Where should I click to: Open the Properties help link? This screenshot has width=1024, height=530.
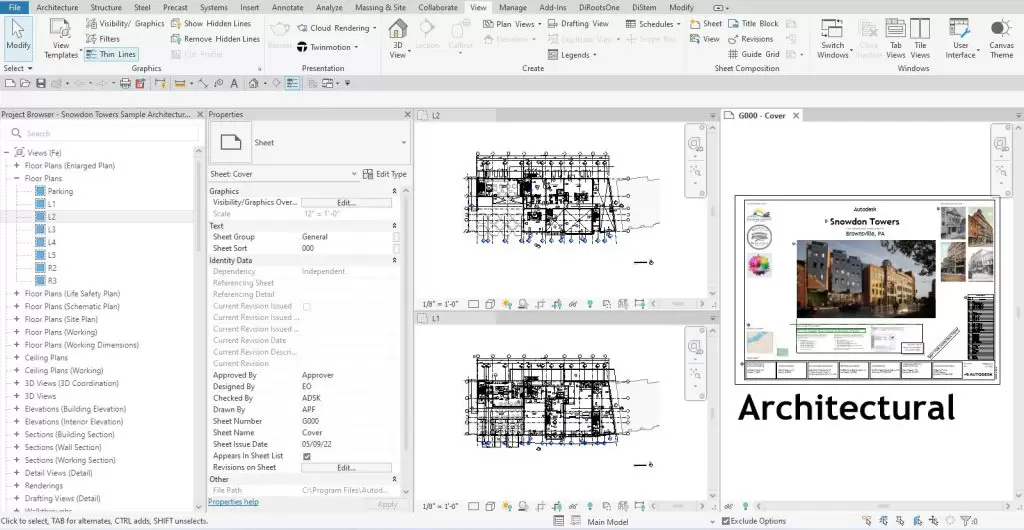click(233, 502)
